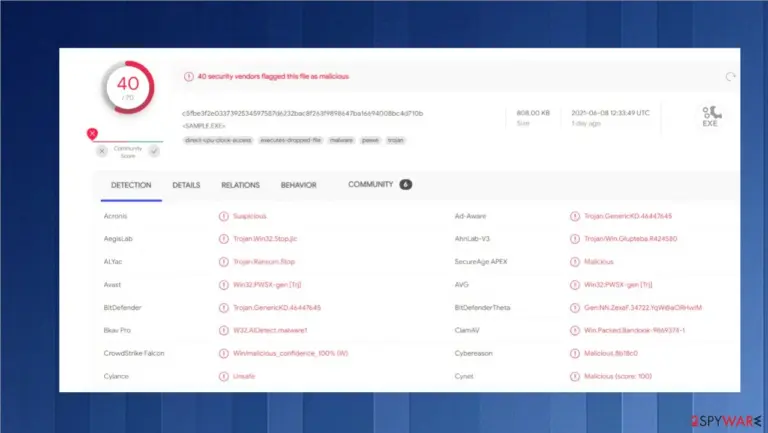Click warning icon on the ClamAV detection
768x433 pixels.
pyautogui.click(x=575, y=330)
